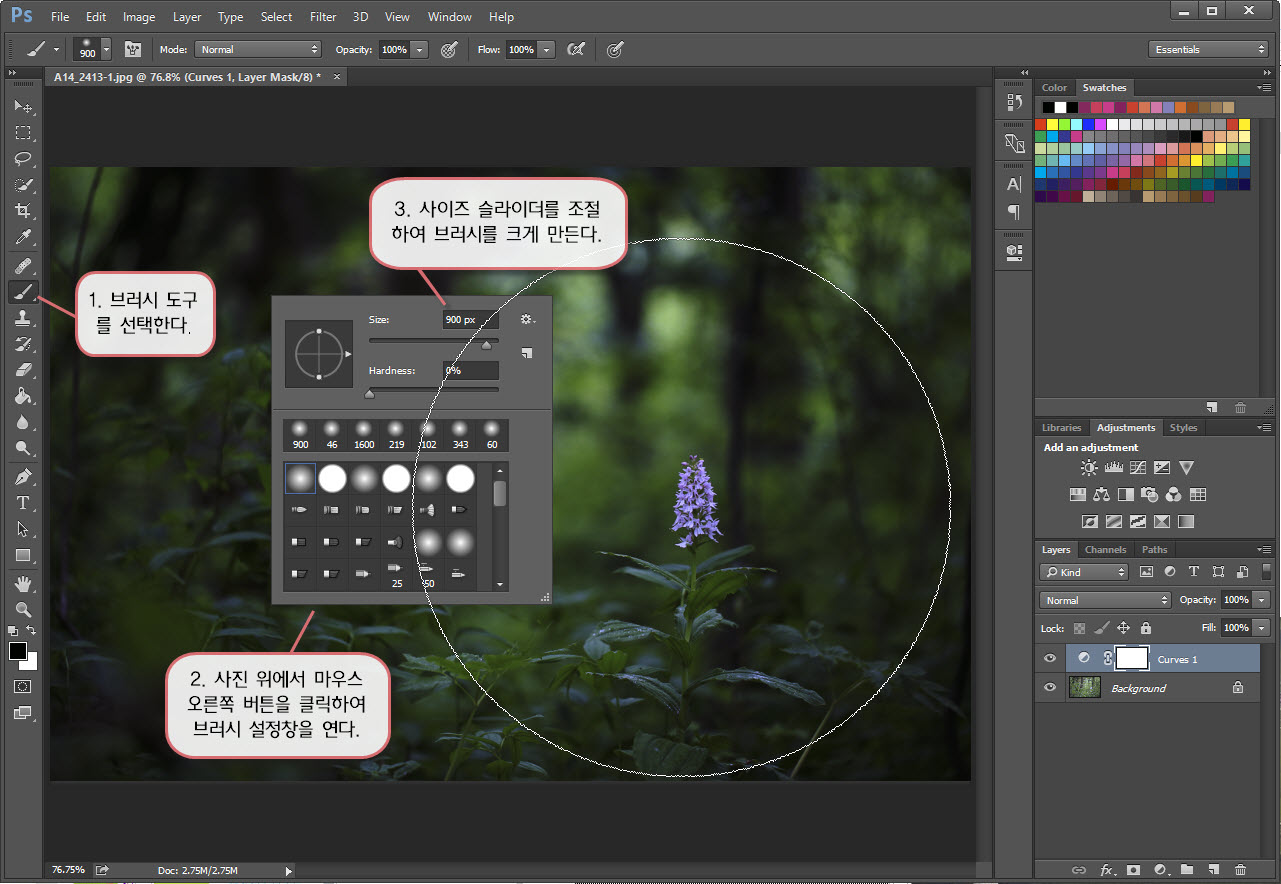1281x884 pixels.
Task: Open the Essentials workspace dropdown
Action: click(1208, 49)
